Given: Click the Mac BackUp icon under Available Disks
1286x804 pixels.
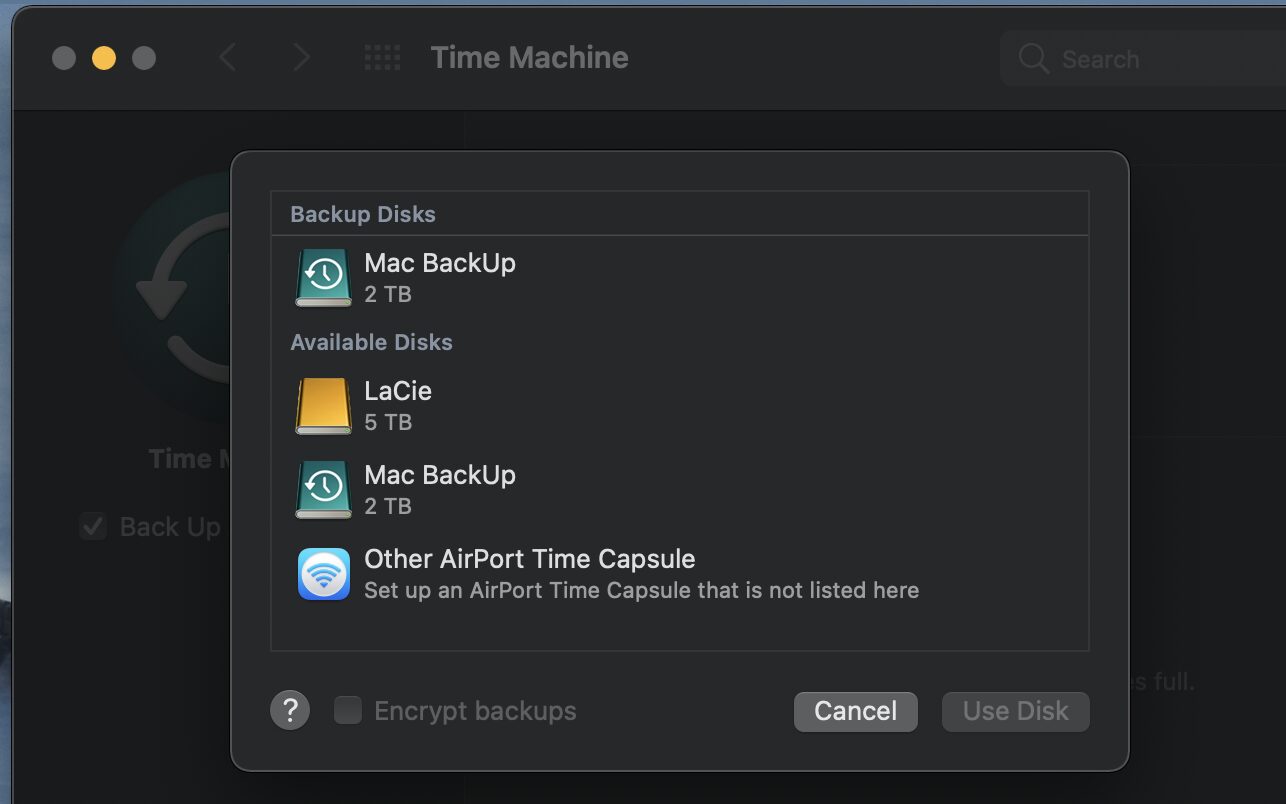Looking at the screenshot, I should (323, 489).
